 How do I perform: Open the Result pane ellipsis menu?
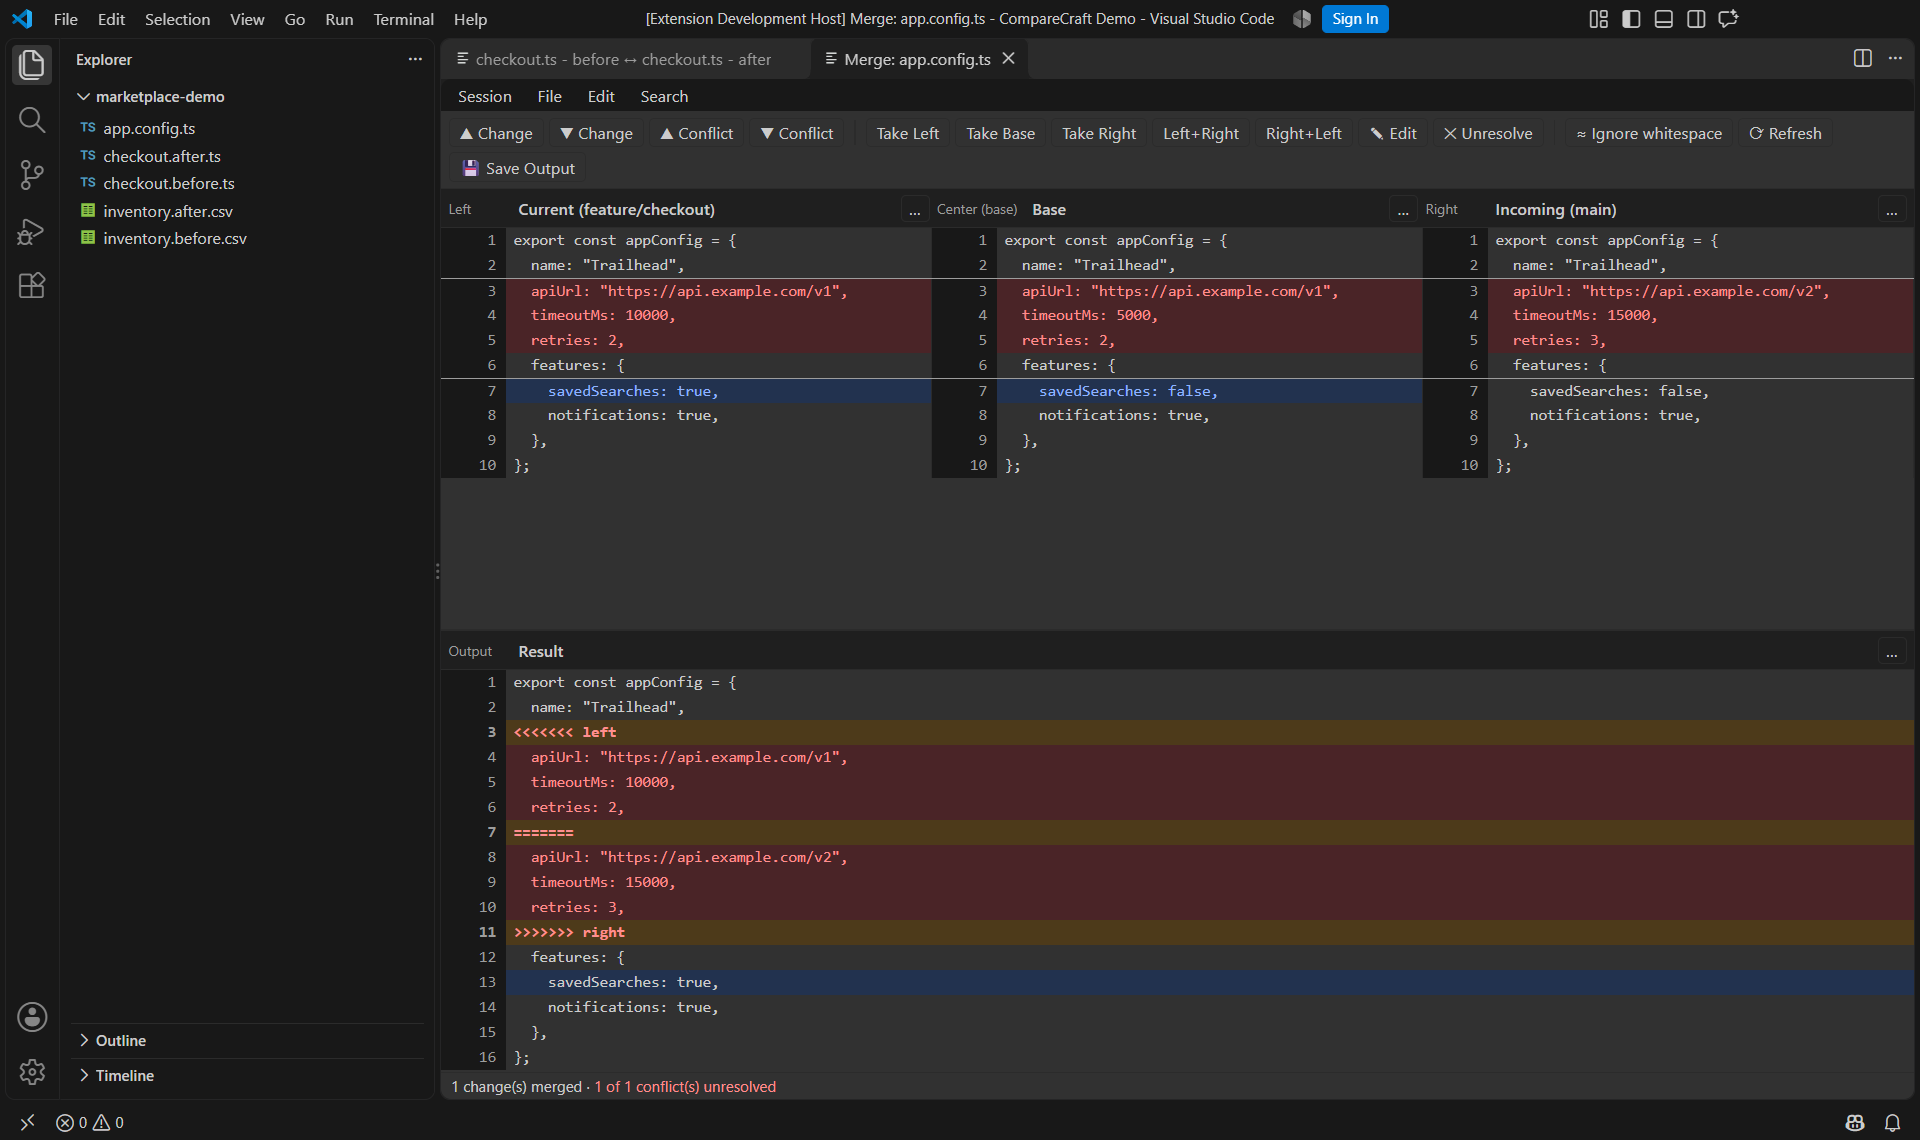pyautogui.click(x=1891, y=652)
